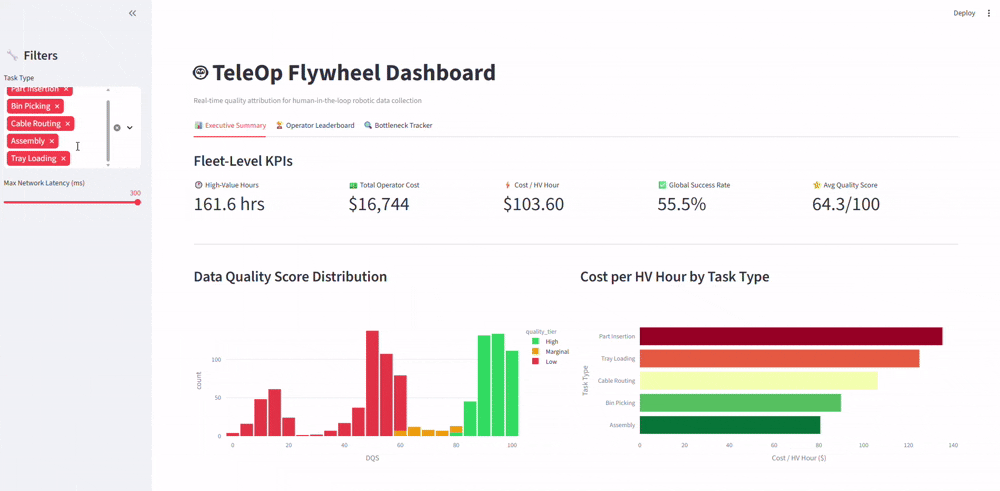This screenshot has width=1000, height=491.
Task: Clear all Task Type selections
Action: pos(117,128)
